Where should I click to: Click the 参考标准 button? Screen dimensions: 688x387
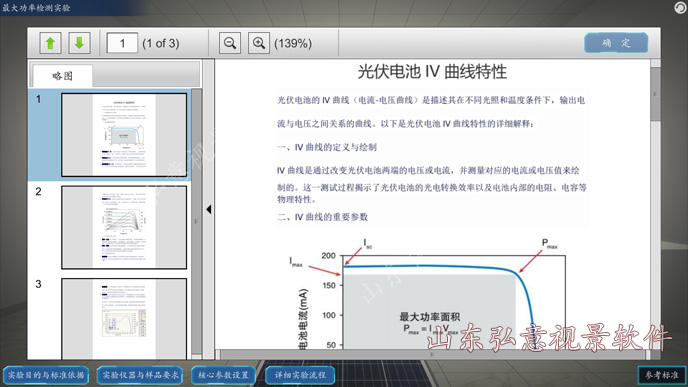click(662, 376)
